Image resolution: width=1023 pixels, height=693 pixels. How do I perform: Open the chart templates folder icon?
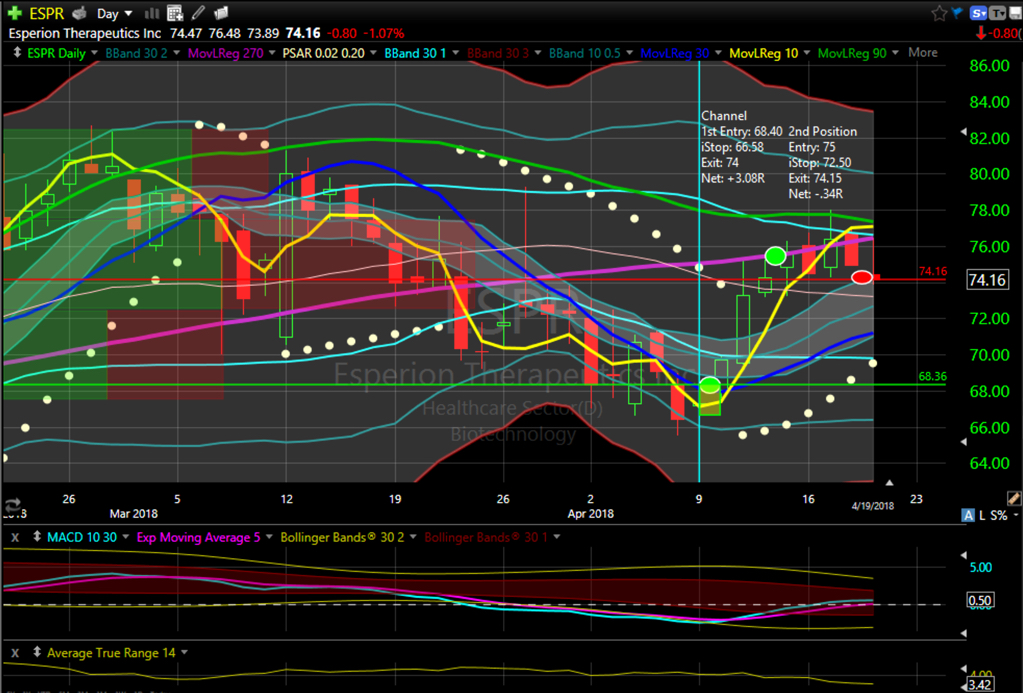click(221, 13)
